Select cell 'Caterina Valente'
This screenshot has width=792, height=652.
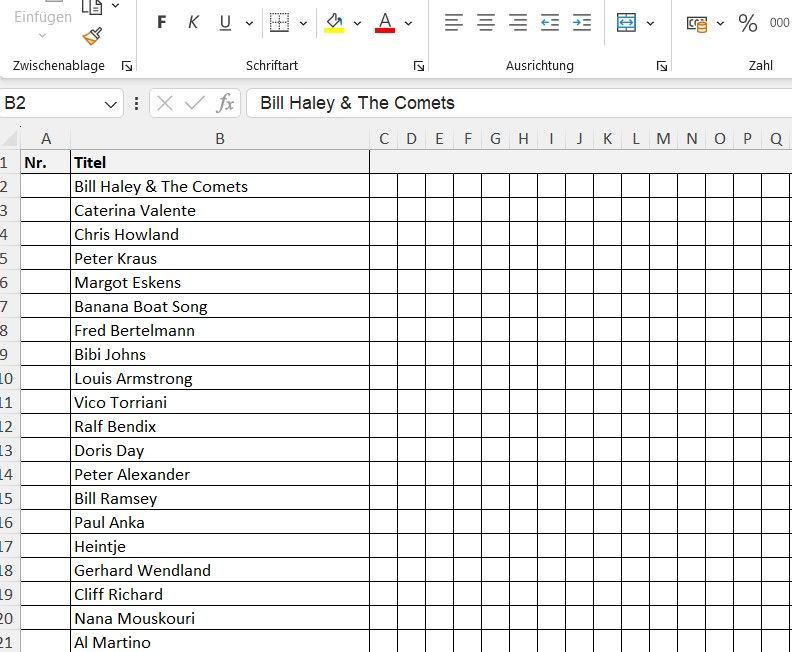pyautogui.click(x=220, y=210)
